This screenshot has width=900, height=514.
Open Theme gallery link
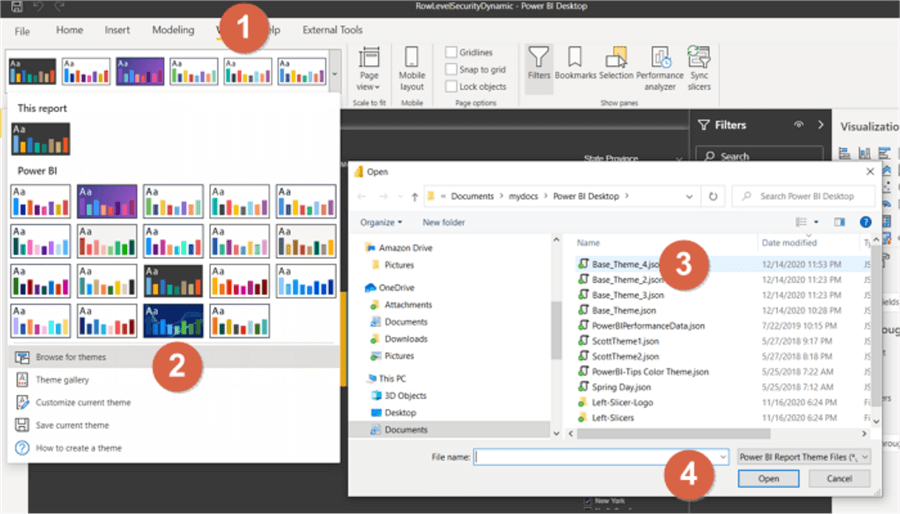coord(62,380)
